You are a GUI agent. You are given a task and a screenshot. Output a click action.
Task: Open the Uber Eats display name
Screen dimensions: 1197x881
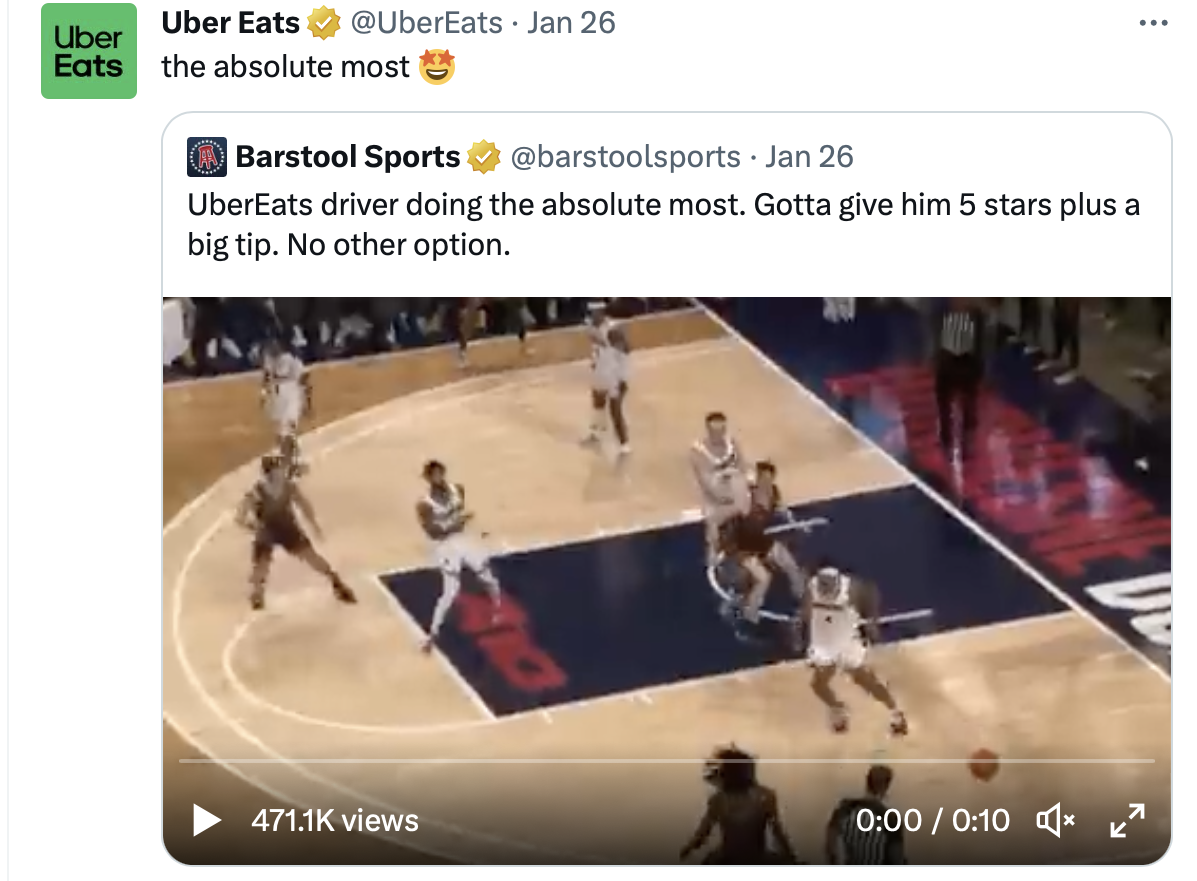point(231,23)
